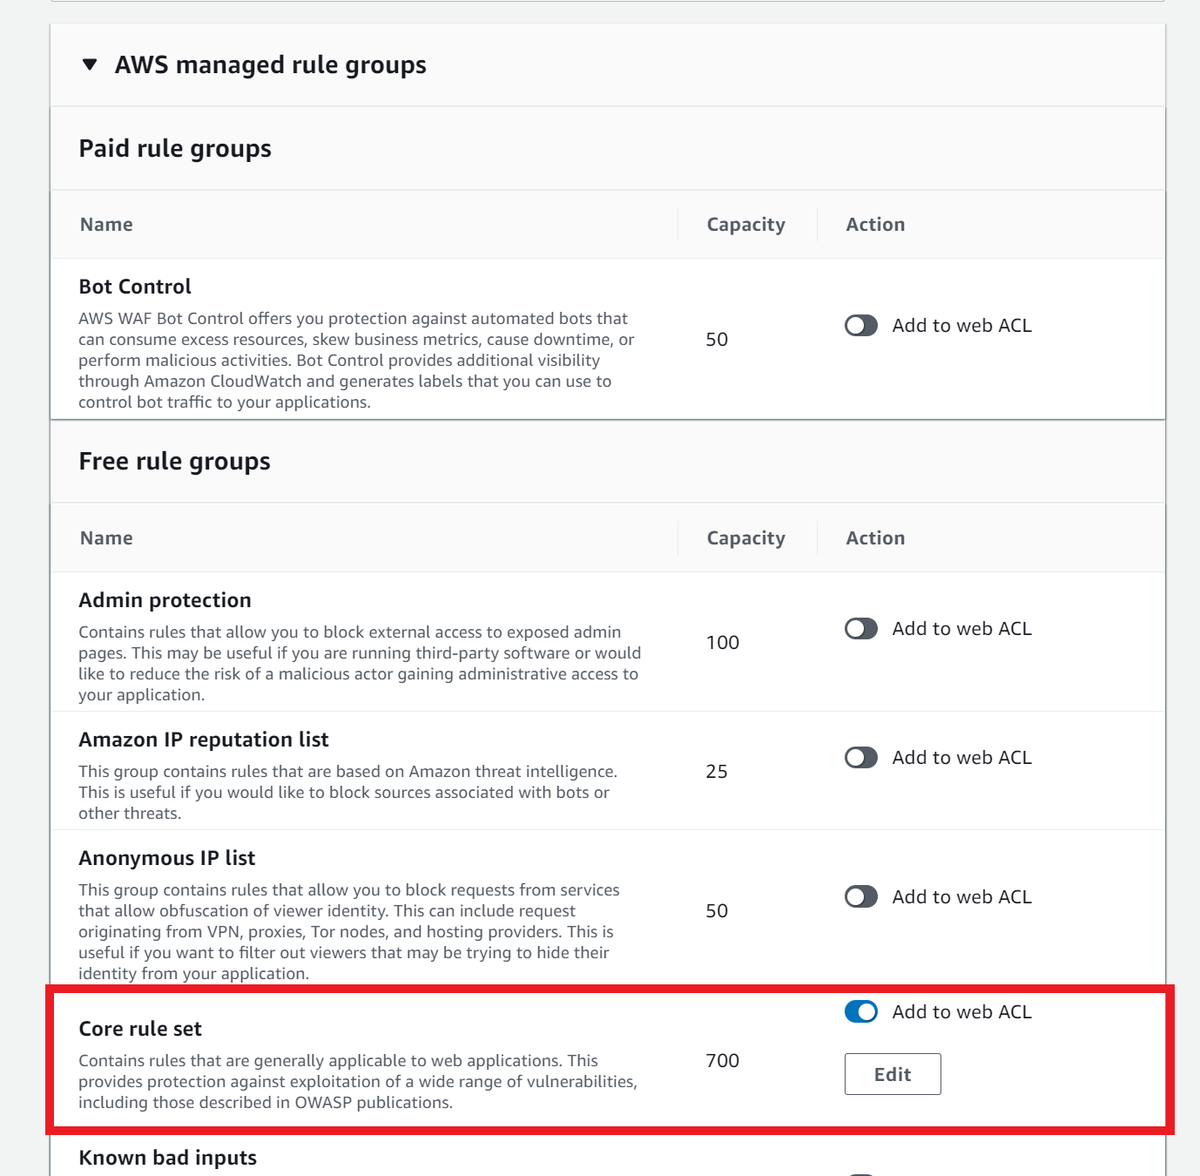Click the Core rule set capacity value 700
The image size is (1200, 1176).
tap(723, 1061)
